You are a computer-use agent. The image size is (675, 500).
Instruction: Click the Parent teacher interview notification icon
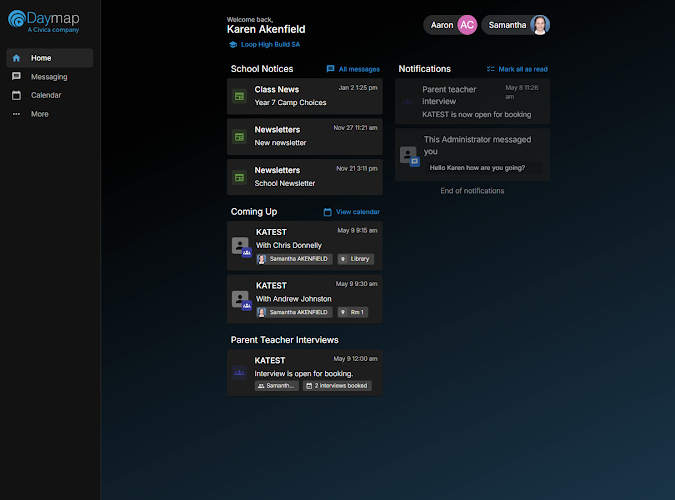pyautogui.click(x=407, y=102)
